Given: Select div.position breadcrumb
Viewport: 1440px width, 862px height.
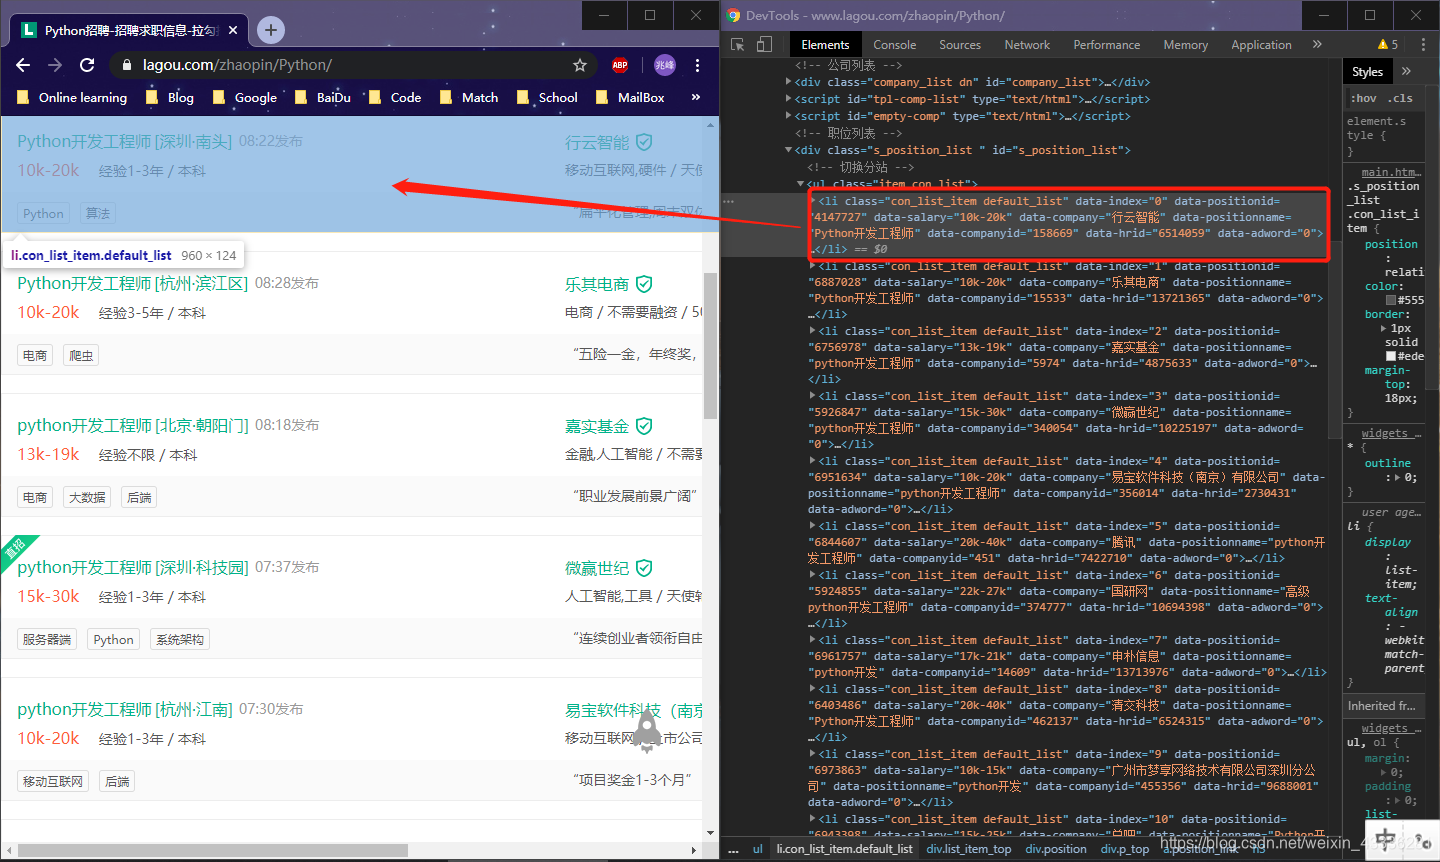Looking at the screenshot, I should (1056, 849).
